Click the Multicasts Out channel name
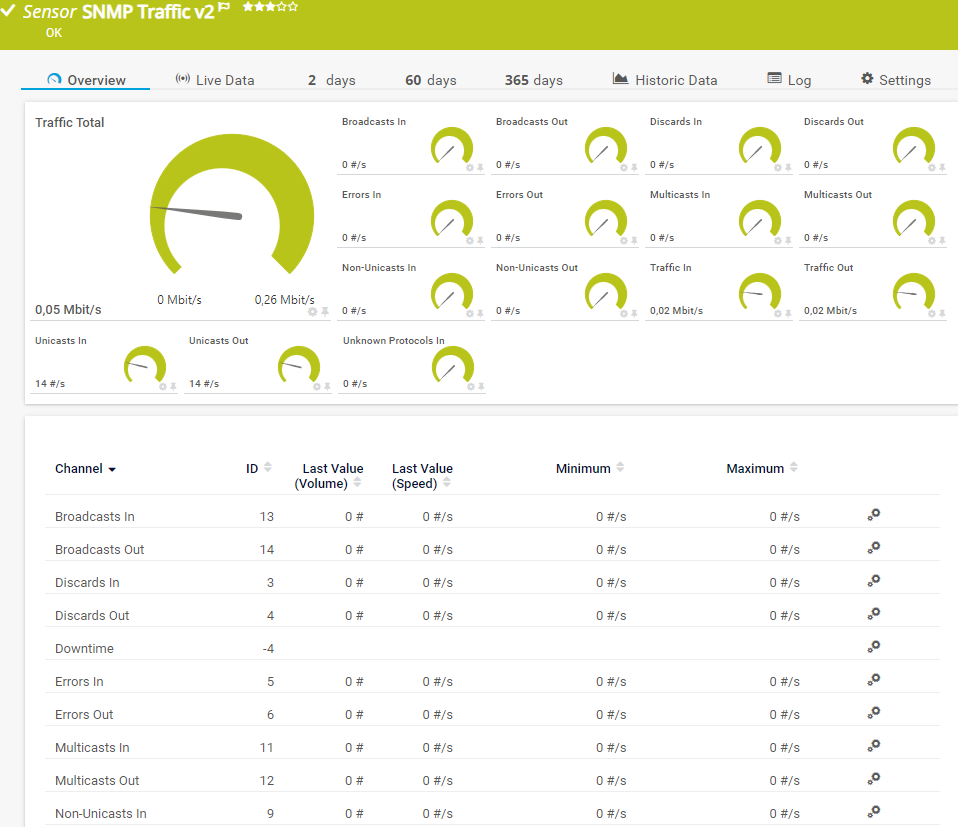This screenshot has height=827, width=958. point(98,780)
